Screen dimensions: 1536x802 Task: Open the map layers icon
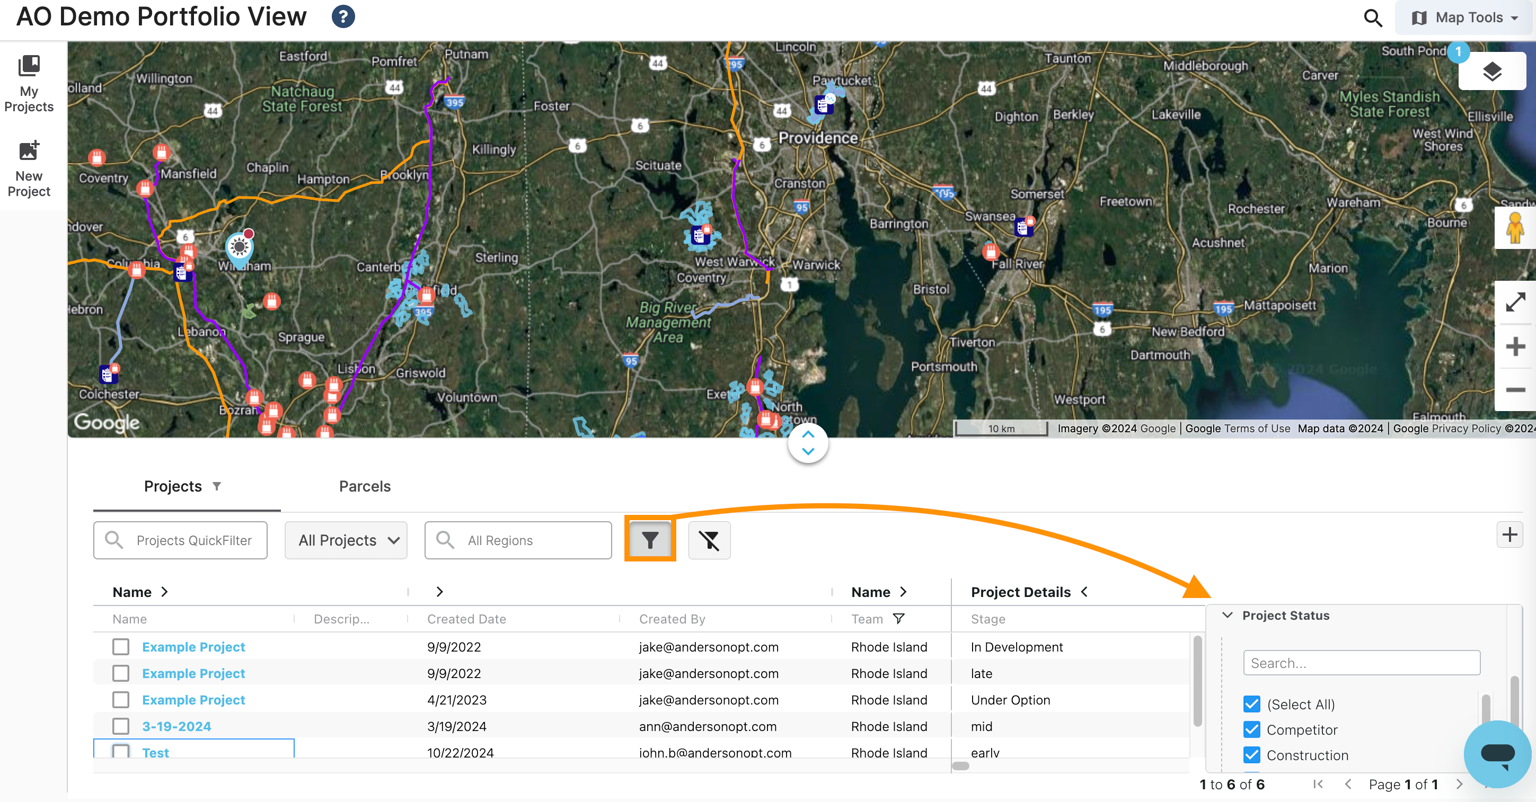tap(1492, 71)
